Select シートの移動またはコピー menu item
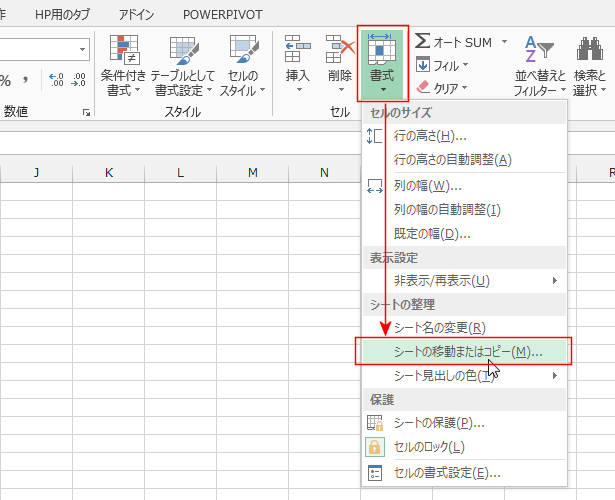615x500 pixels. [465, 351]
